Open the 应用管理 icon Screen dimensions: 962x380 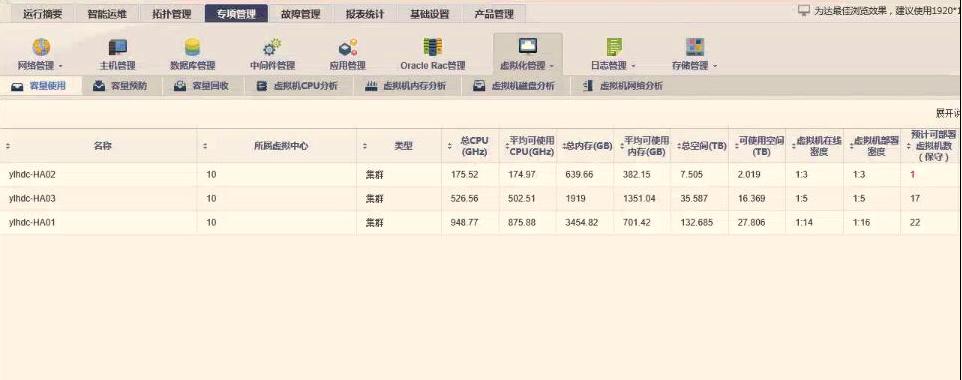pos(348,47)
